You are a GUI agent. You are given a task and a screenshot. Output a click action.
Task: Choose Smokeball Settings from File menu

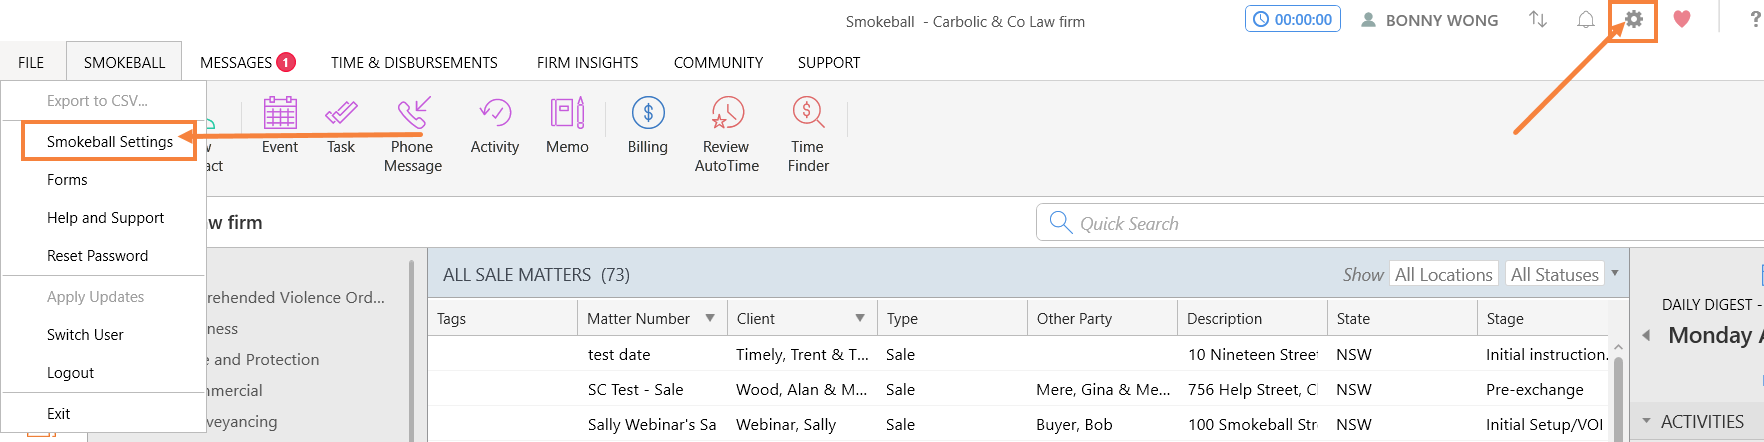coord(109,142)
